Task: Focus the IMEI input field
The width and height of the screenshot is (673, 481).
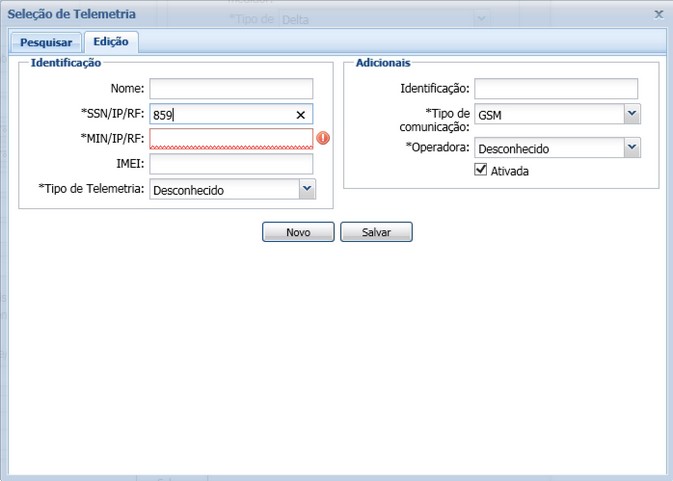Action: [x=231, y=164]
